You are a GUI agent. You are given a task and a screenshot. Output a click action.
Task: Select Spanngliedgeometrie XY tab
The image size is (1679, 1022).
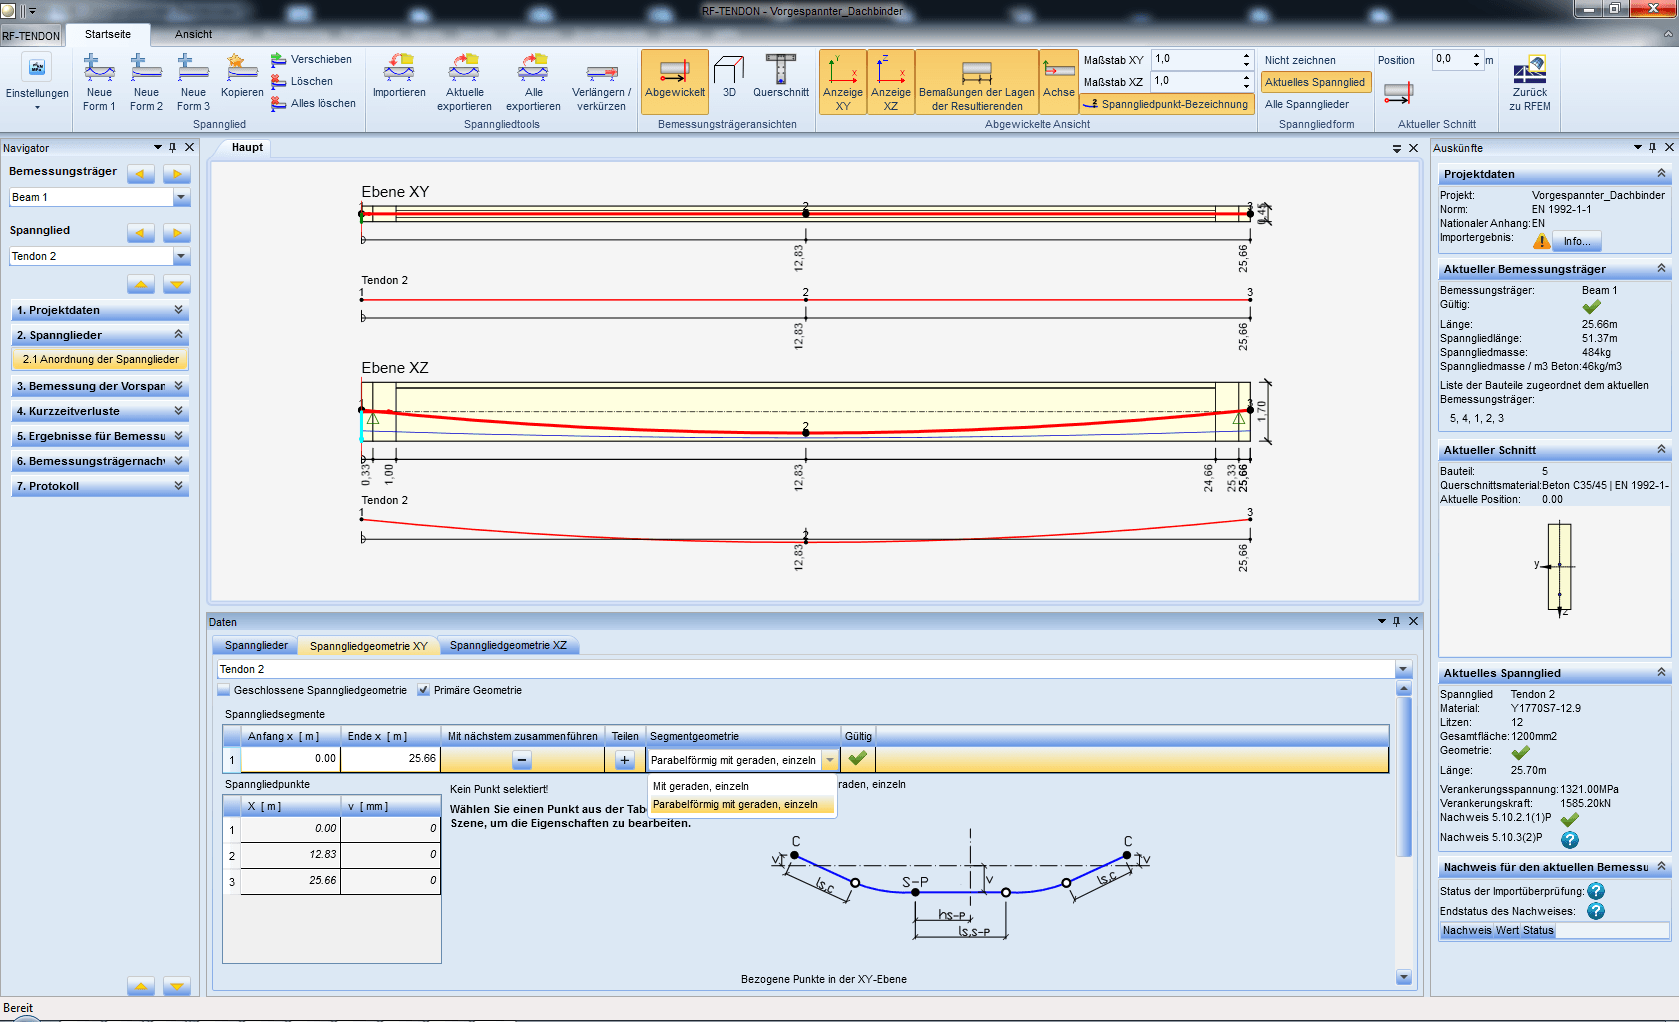pyautogui.click(x=368, y=646)
